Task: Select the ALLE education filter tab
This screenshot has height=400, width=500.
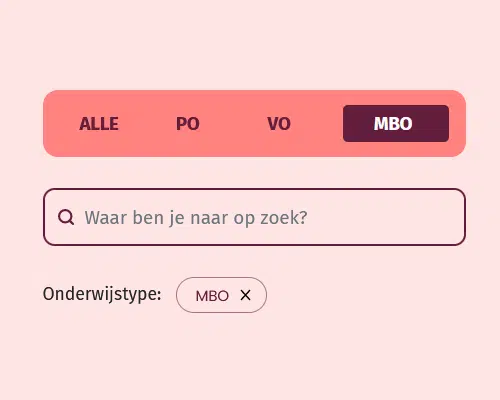Action: coord(99,124)
